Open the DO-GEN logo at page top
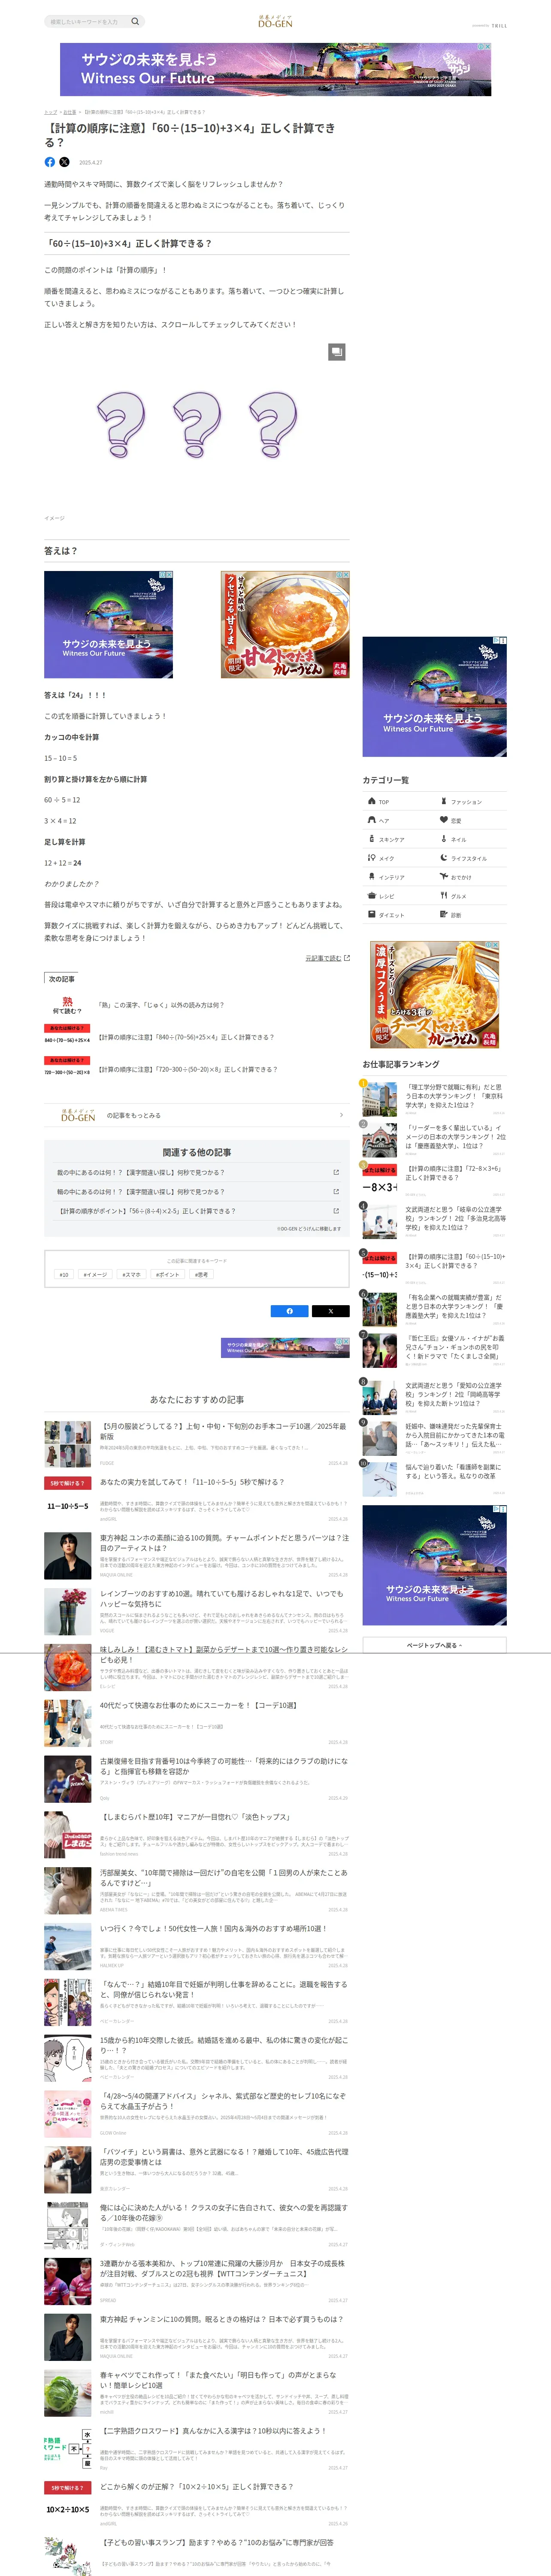This screenshot has height=2576, width=551. click(x=275, y=21)
